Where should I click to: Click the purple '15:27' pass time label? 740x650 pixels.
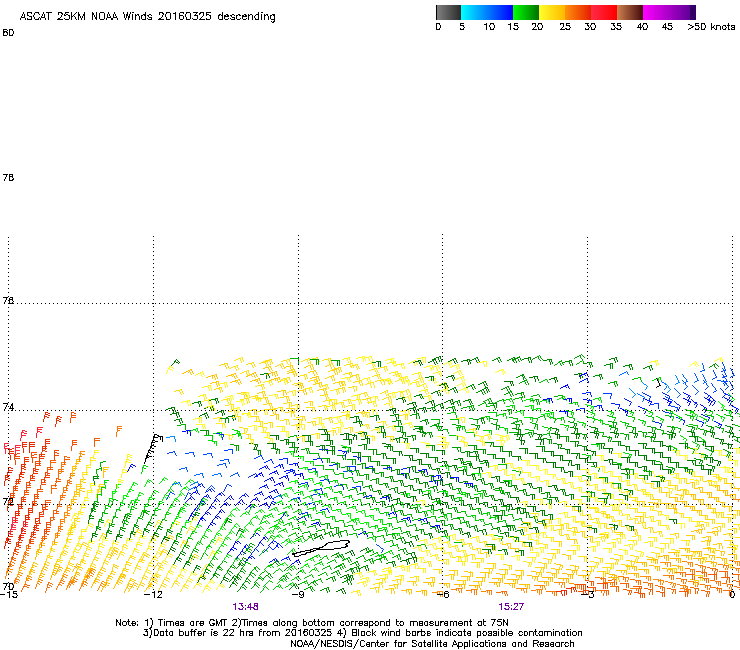point(511,607)
